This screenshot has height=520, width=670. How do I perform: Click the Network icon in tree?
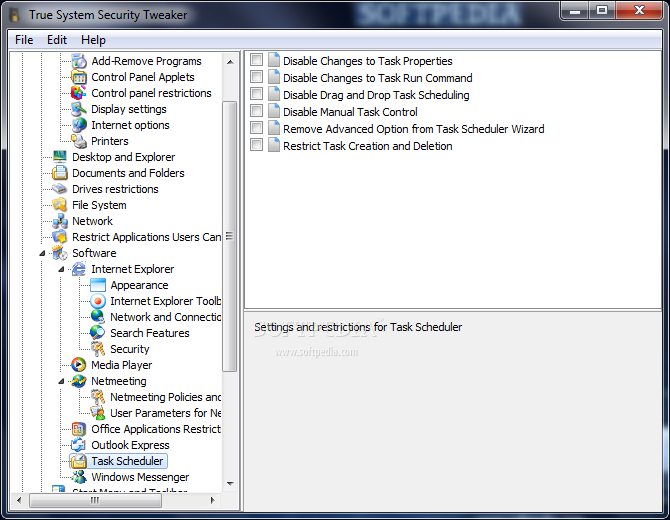[59, 221]
